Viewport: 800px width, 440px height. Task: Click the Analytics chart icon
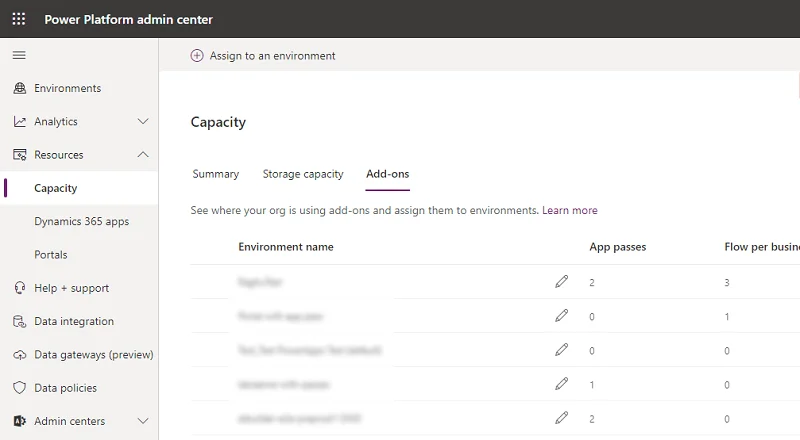coord(19,121)
